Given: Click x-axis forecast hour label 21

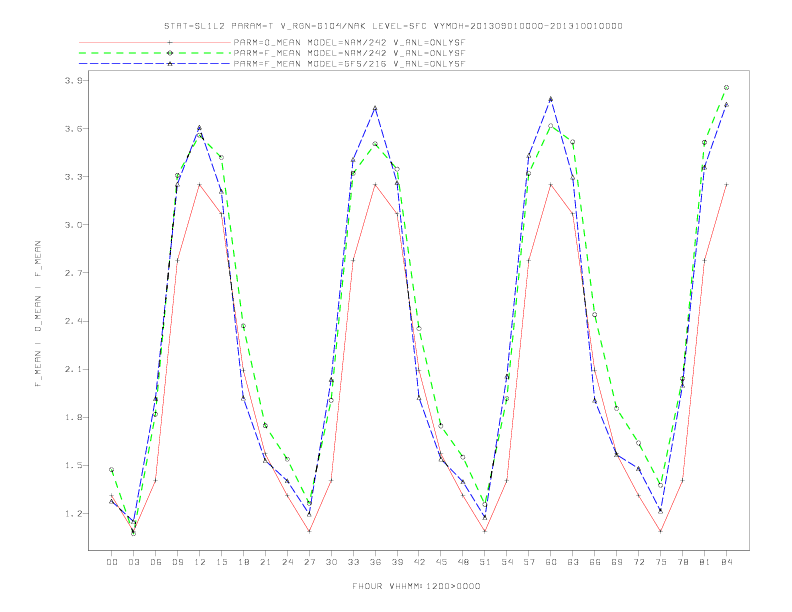Looking at the screenshot, I should 265,562.
